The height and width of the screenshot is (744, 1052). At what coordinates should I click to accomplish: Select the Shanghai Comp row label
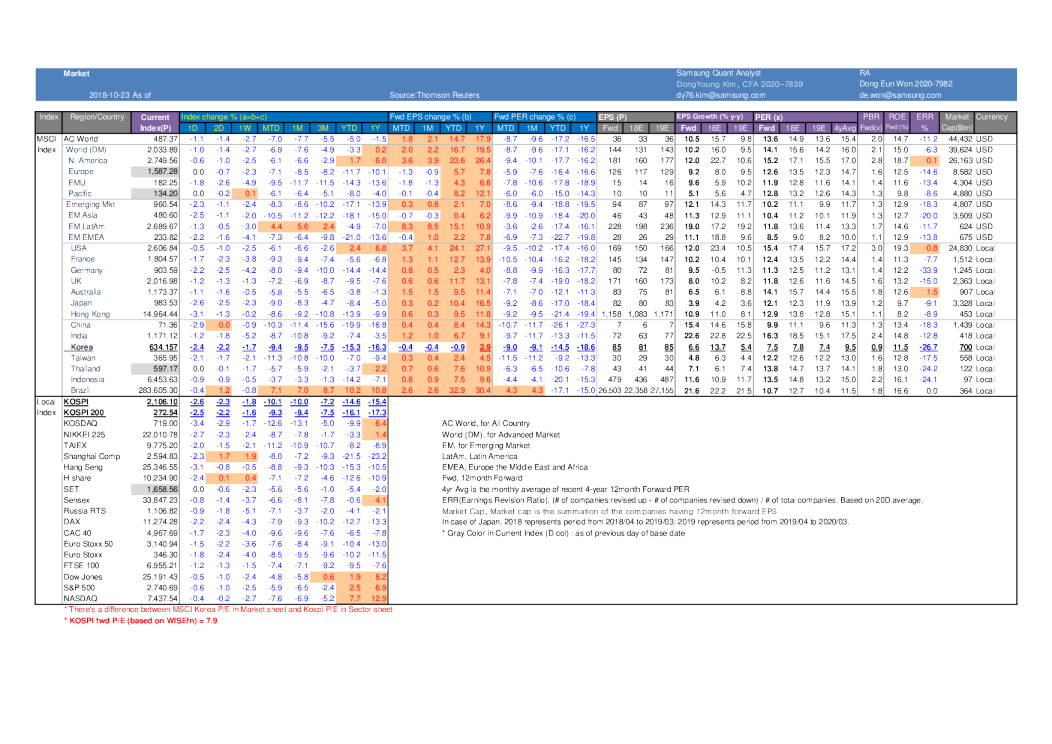92,455
